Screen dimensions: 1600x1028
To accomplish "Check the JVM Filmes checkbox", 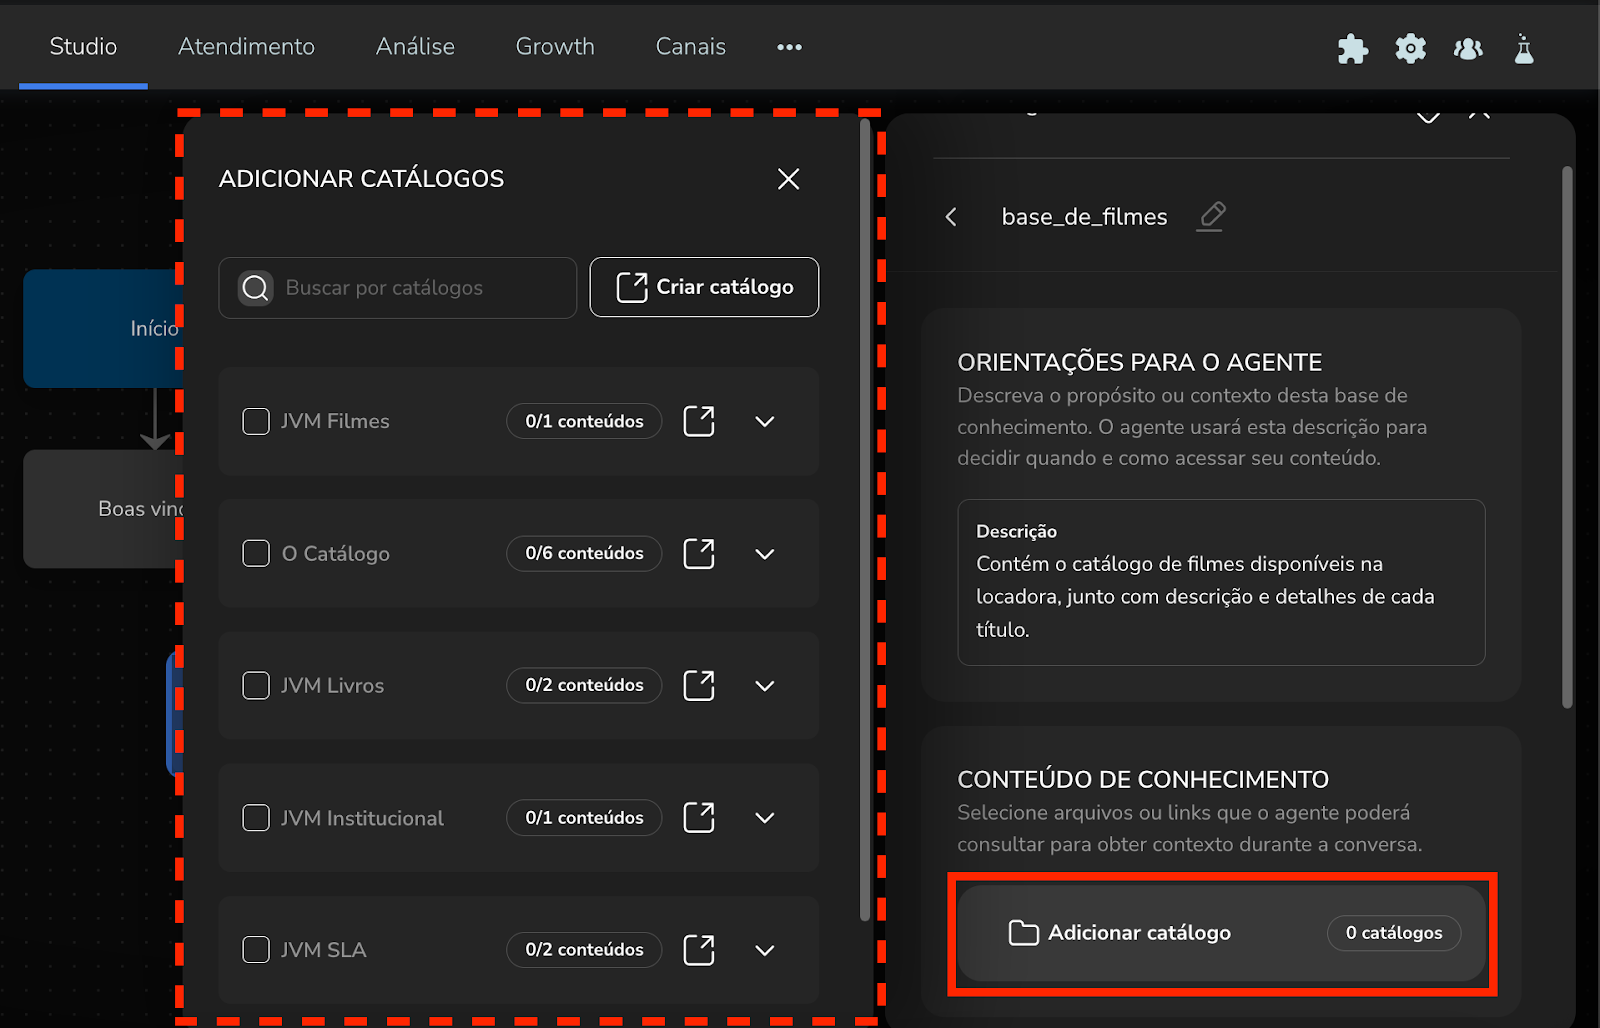I will [x=256, y=421].
